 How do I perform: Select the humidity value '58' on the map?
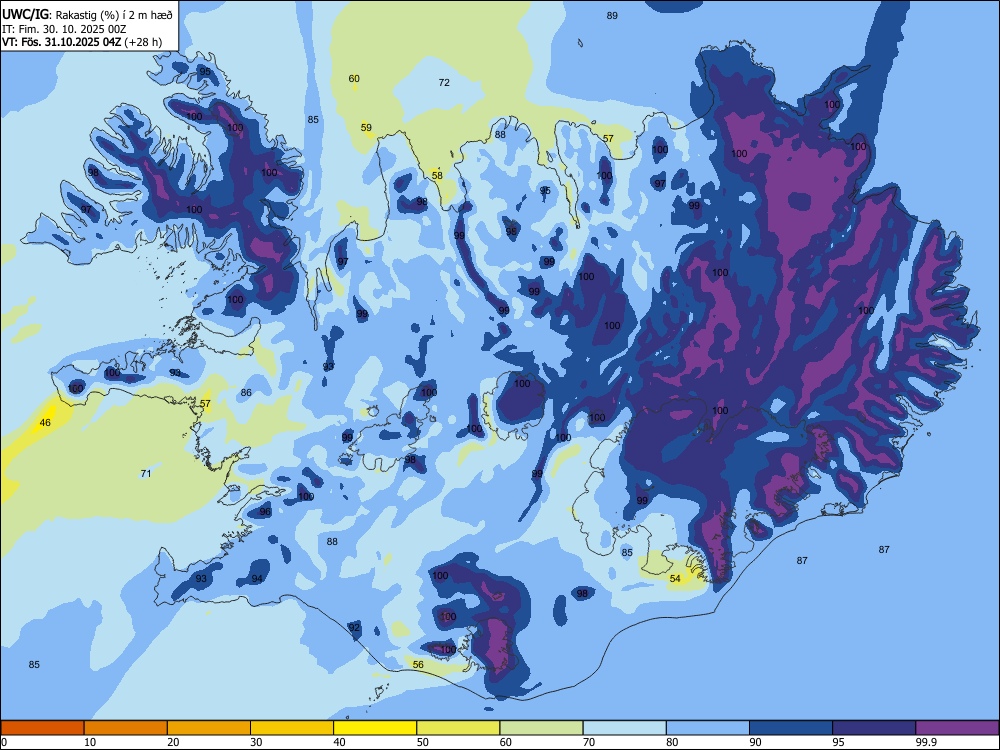tap(437, 175)
